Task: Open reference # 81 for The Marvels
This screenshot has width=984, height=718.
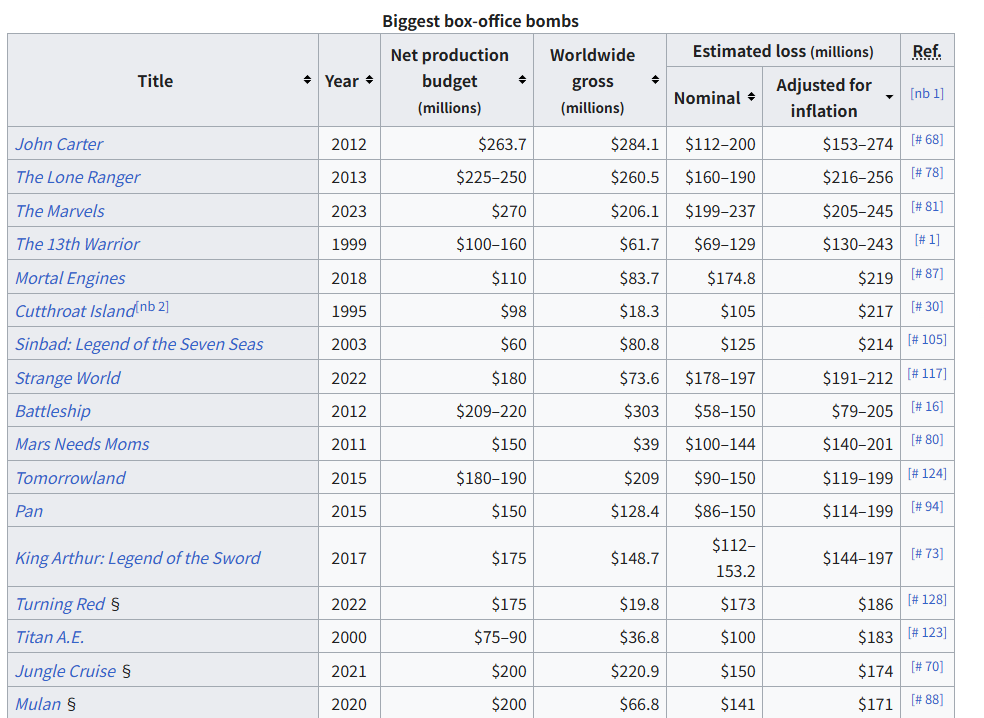Action: (x=927, y=206)
